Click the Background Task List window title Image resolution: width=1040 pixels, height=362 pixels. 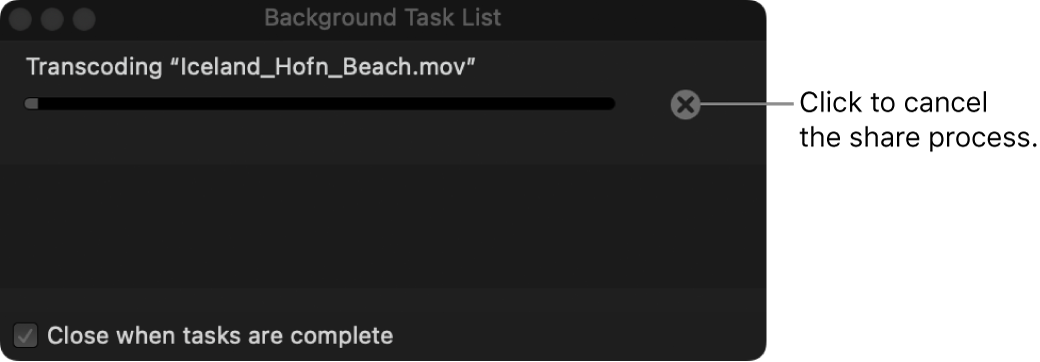383,17
